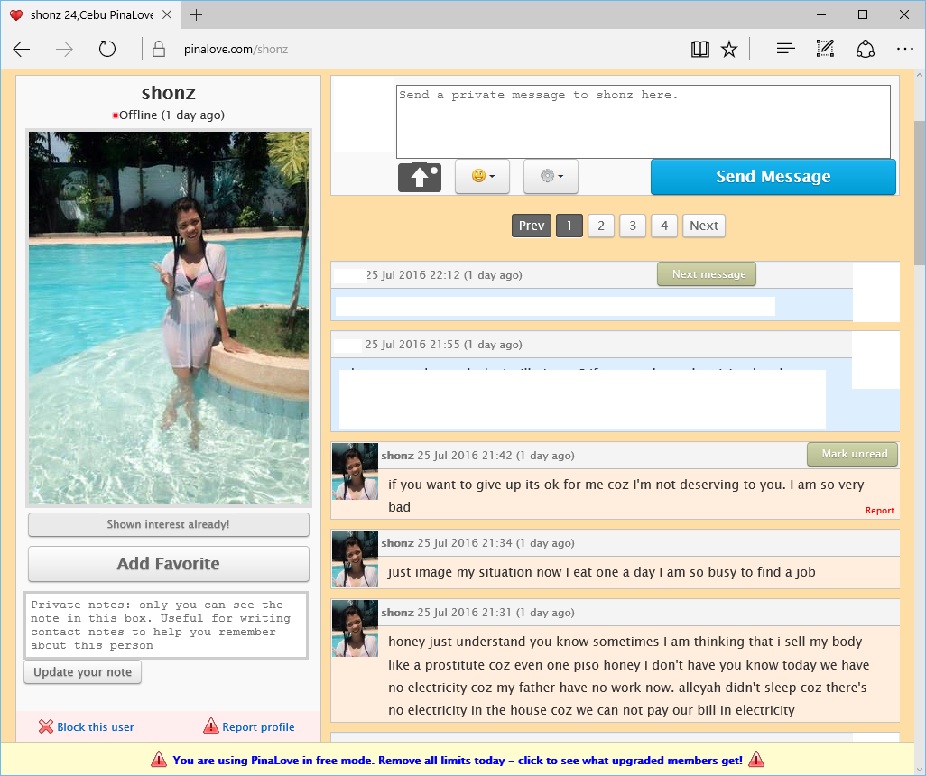Open the gift options dropdown

click(550, 177)
